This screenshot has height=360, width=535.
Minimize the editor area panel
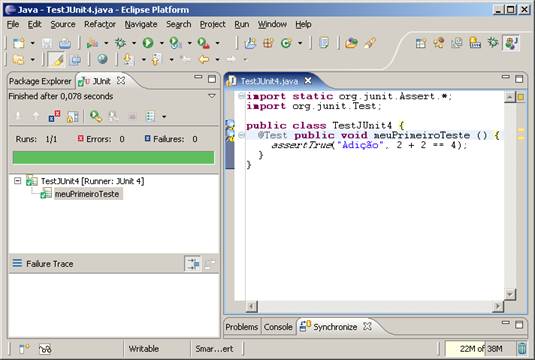click(x=506, y=77)
